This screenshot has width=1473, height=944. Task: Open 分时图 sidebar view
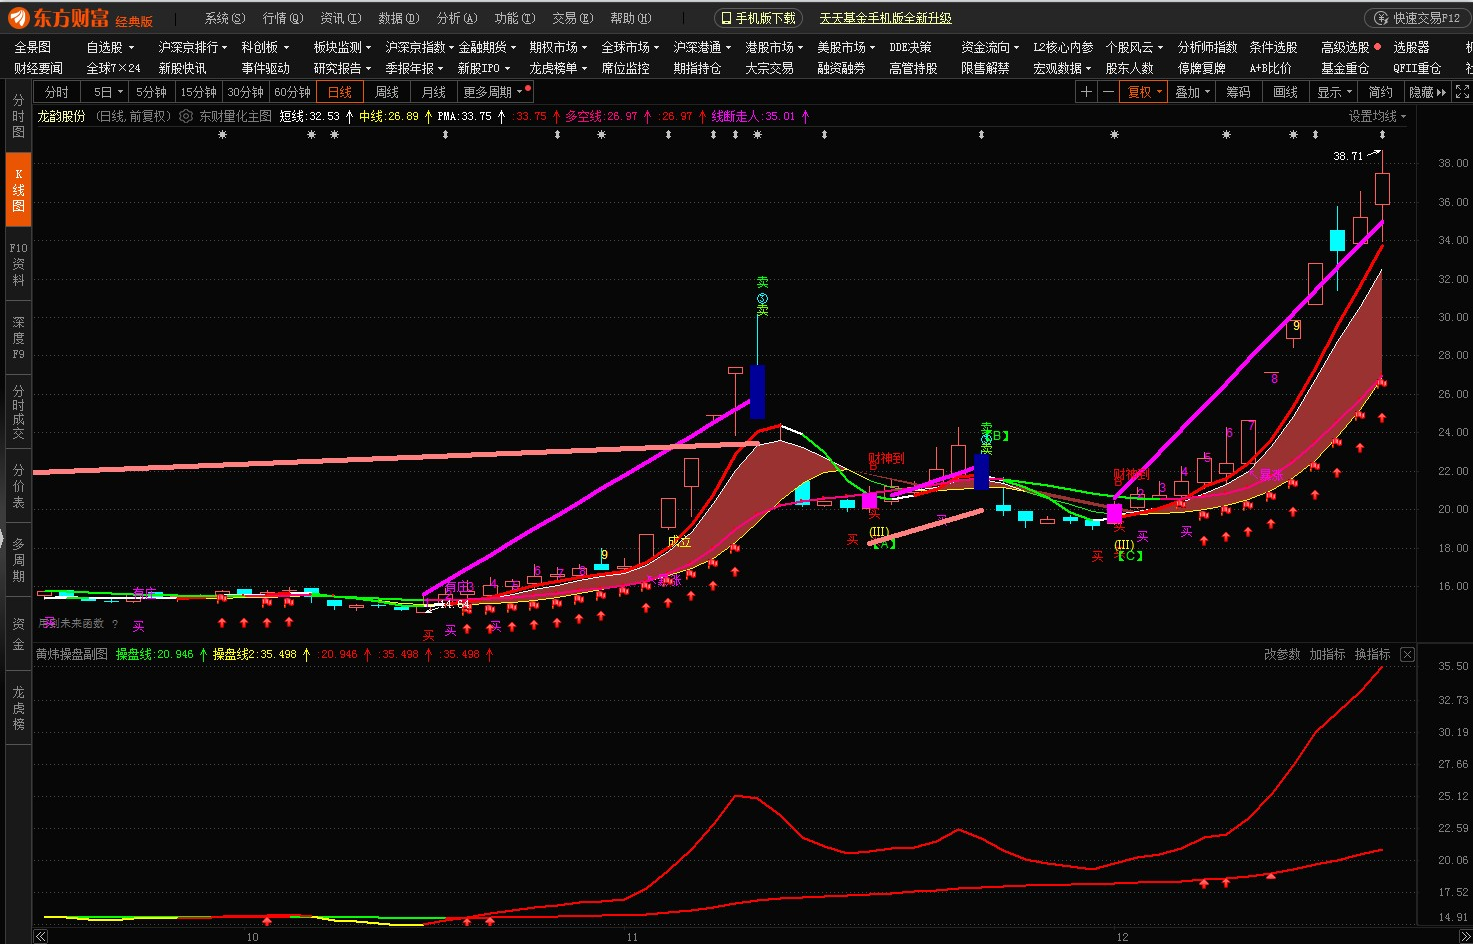click(x=18, y=116)
